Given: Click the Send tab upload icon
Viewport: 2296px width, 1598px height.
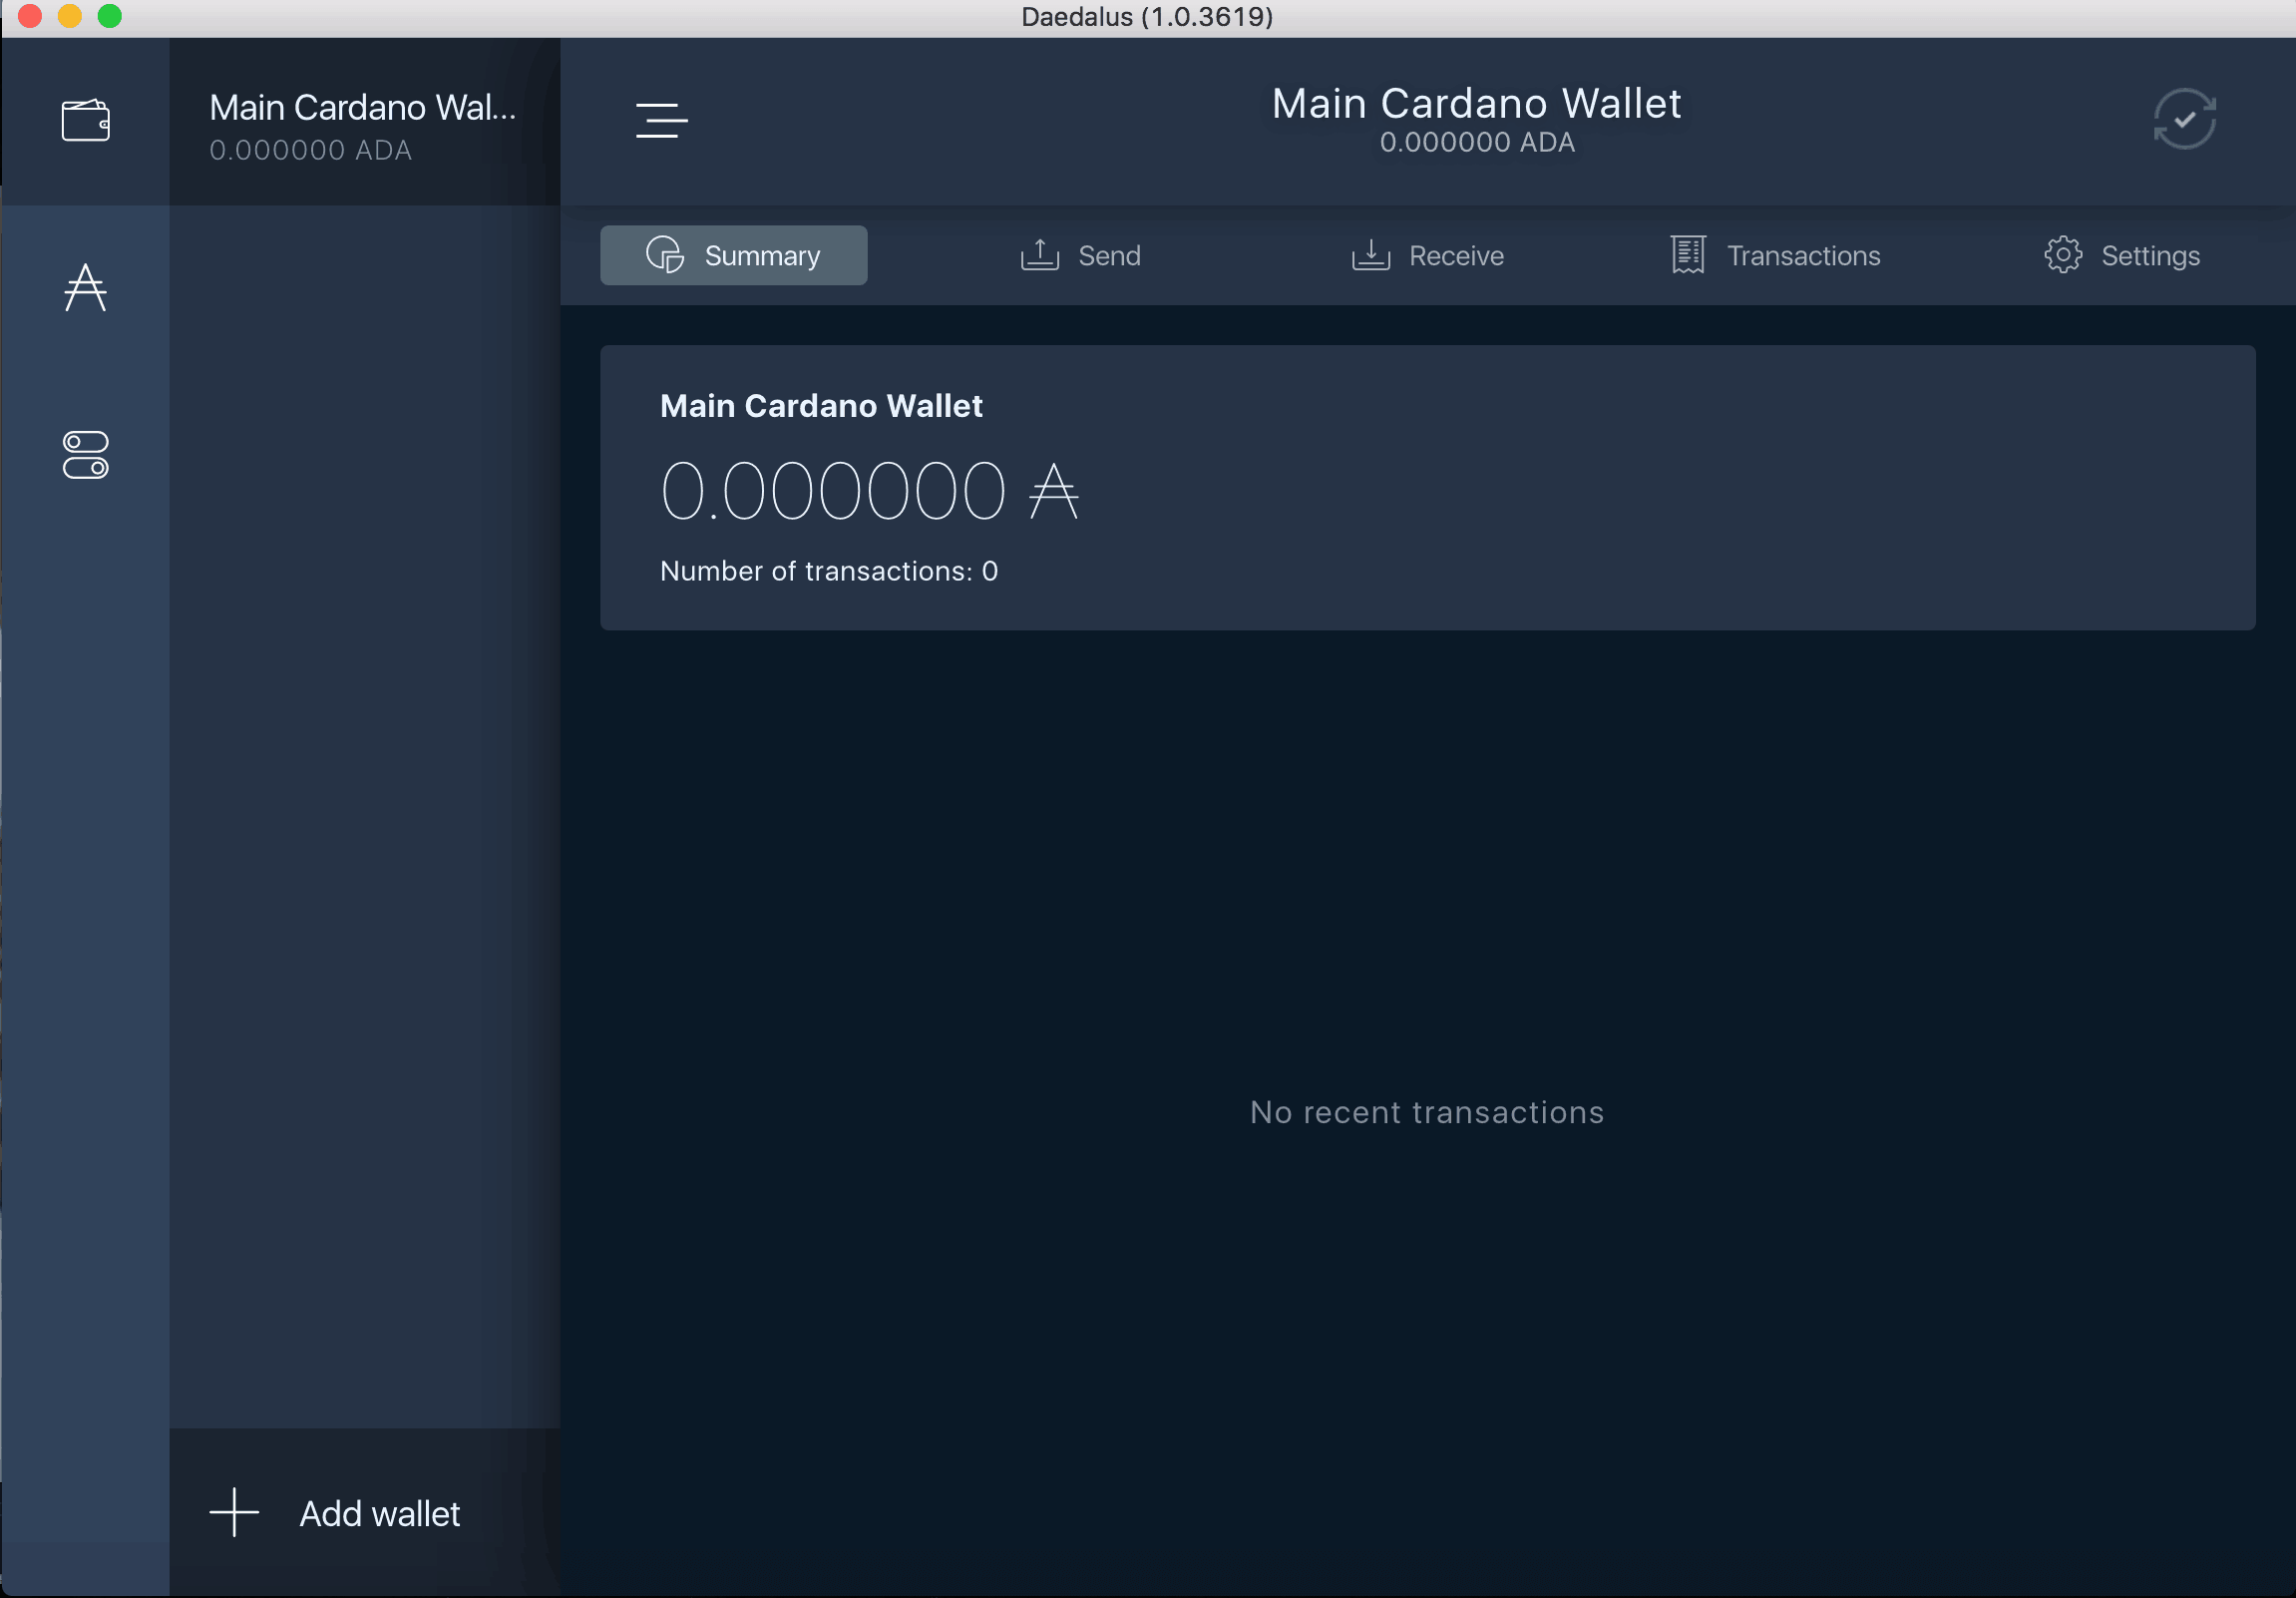Looking at the screenshot, I should click(x=1041, y=256).
